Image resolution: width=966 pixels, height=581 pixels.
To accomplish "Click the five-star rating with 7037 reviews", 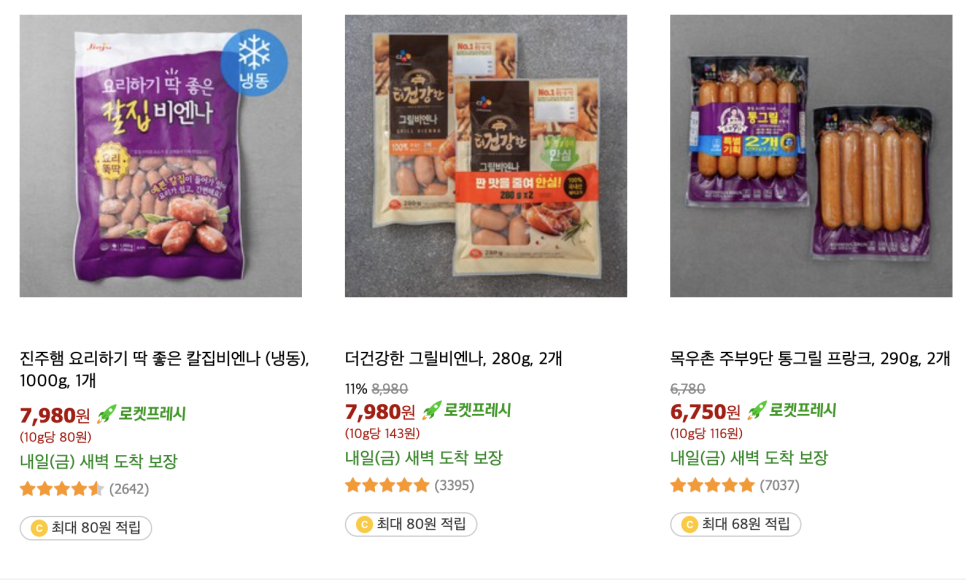I will point(712,486).
